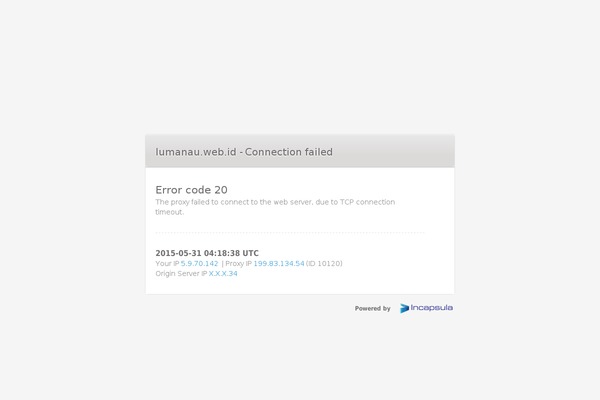Click the dotted separator line
The width and height of the screenshot is (600, 400).
point(290,232)
